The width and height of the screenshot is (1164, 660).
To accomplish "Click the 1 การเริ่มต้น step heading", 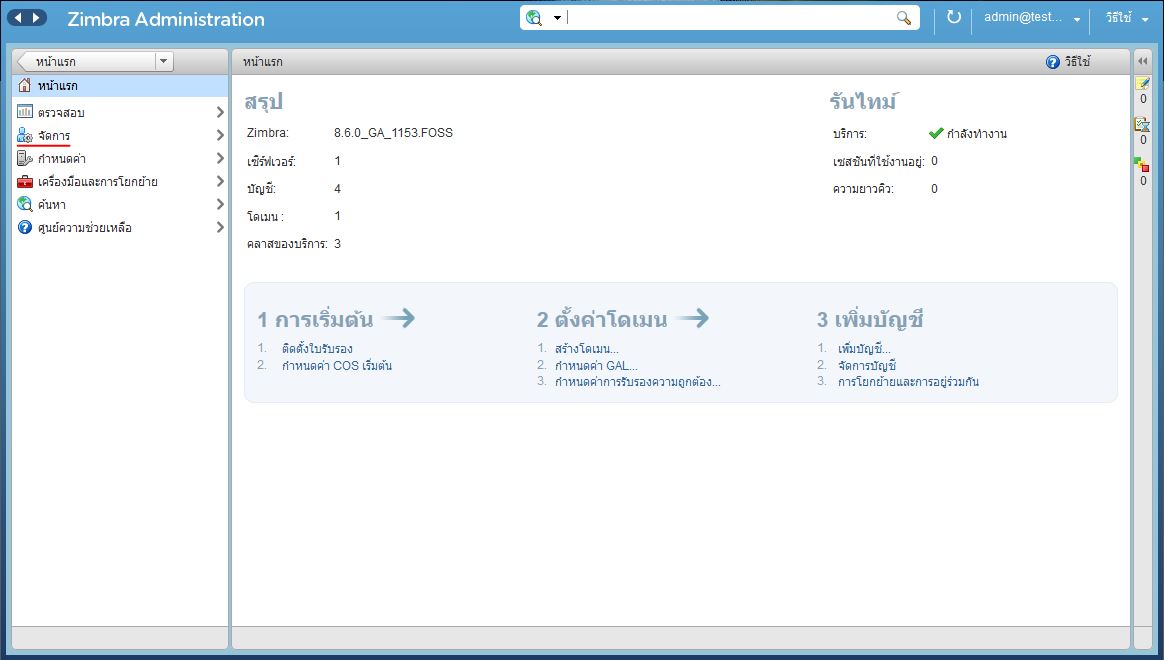I will [315, 319].
